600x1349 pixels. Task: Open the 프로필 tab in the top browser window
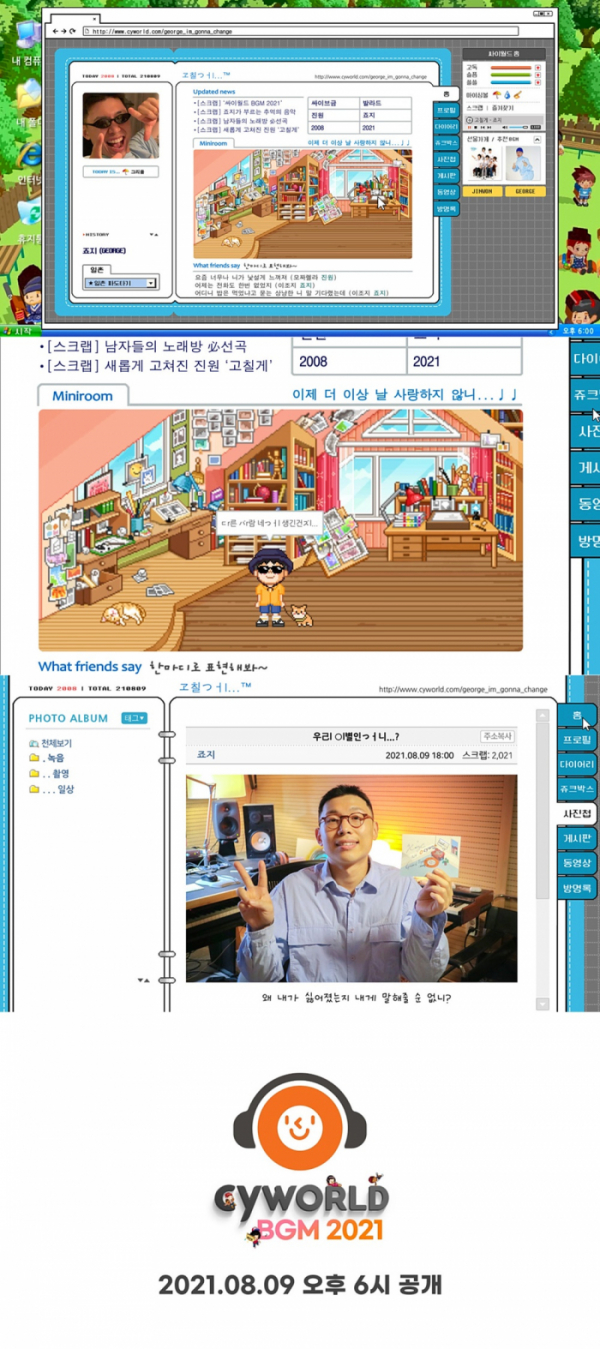446,110
